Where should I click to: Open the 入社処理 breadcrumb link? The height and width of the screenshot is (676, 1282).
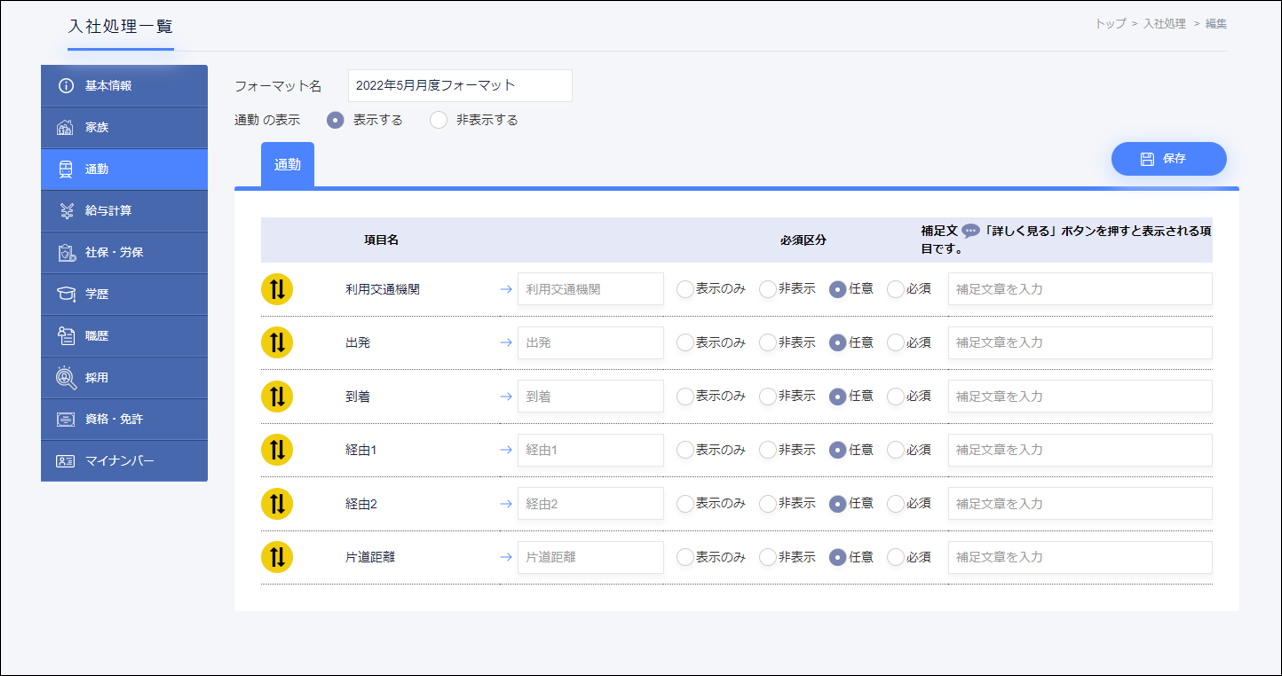point(1164,24)
